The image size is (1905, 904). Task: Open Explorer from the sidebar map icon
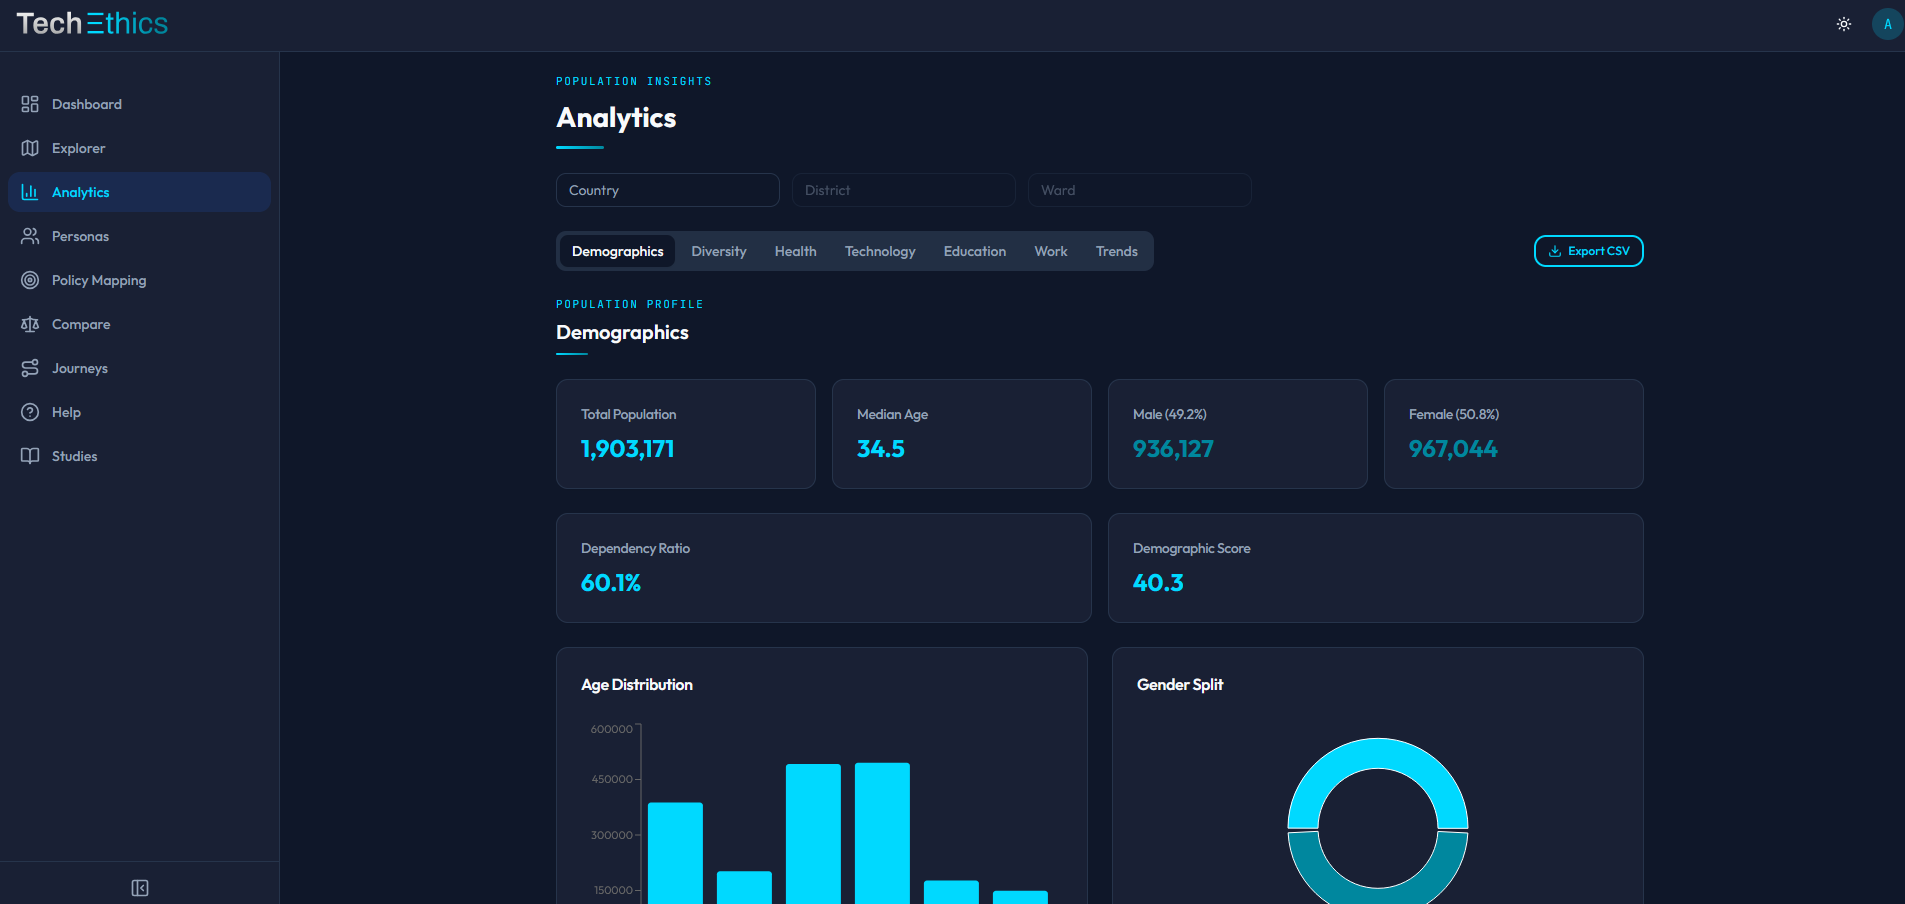pos(29,147)
